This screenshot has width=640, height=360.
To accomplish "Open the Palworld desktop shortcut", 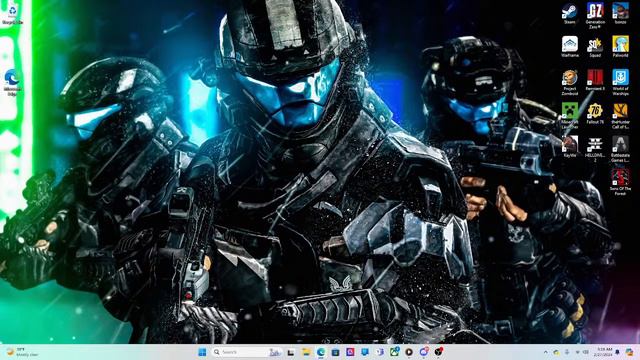I will pyautogui.click(x=620, y=47).
